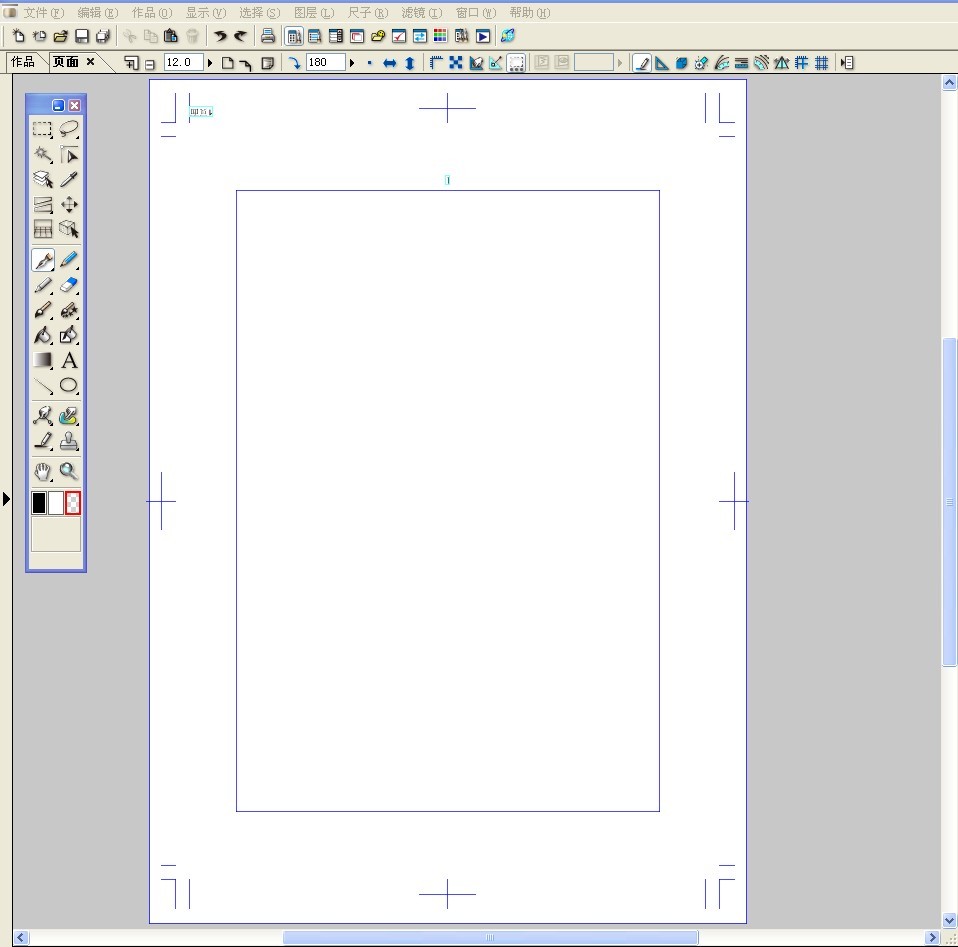Choose the transparent color swatch
The width and height of the screenshot is (958, 947).
(73, 503)
